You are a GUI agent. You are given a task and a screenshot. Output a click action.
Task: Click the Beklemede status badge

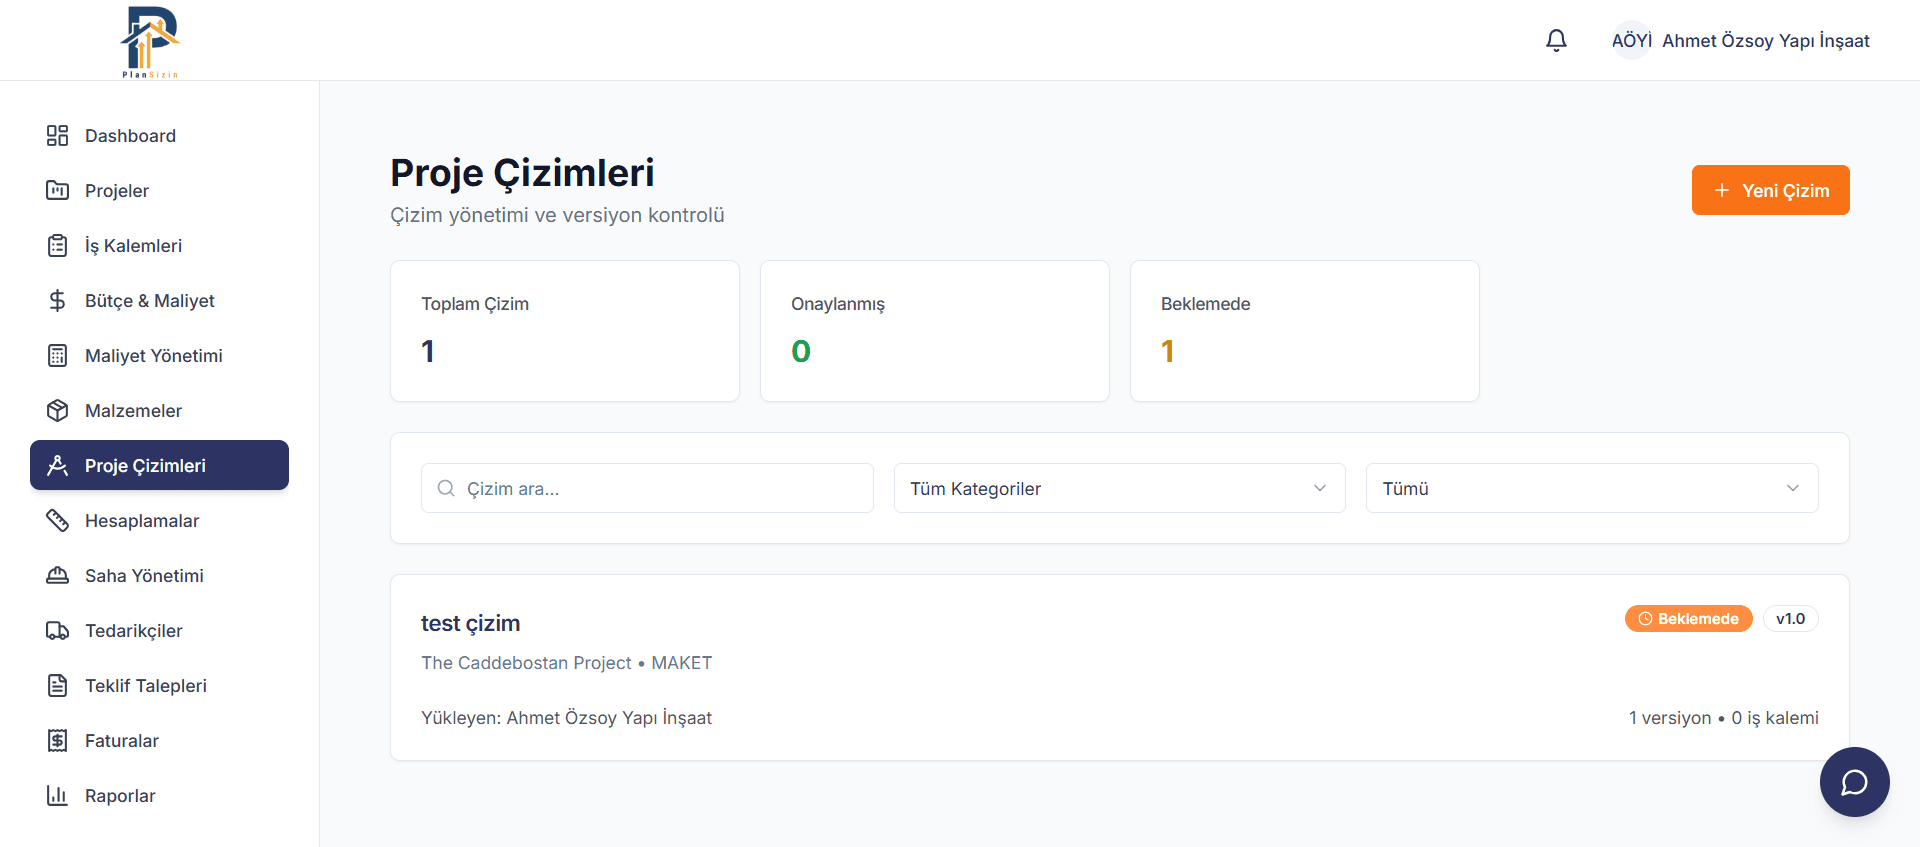[1688, 619]
